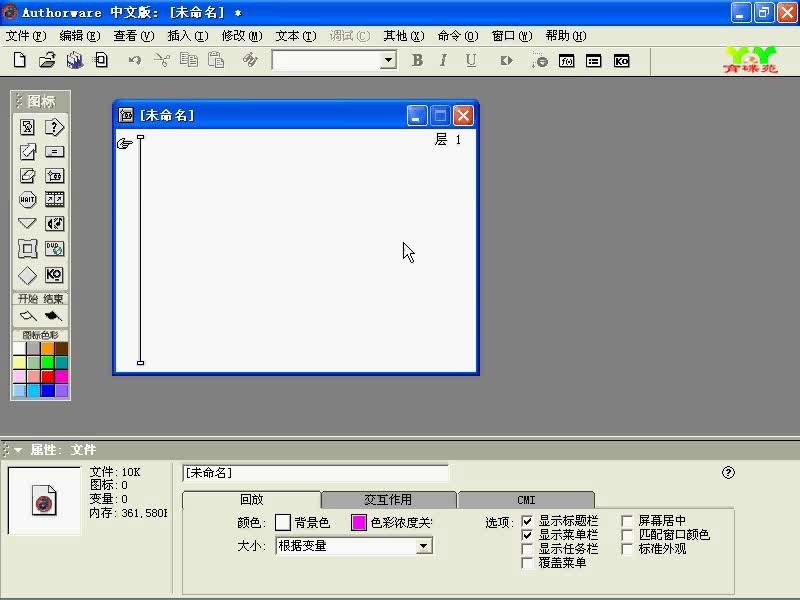Click the Open file toolbar icon
800x600 pixels.
pyautogui.click(x=47, y=60)
